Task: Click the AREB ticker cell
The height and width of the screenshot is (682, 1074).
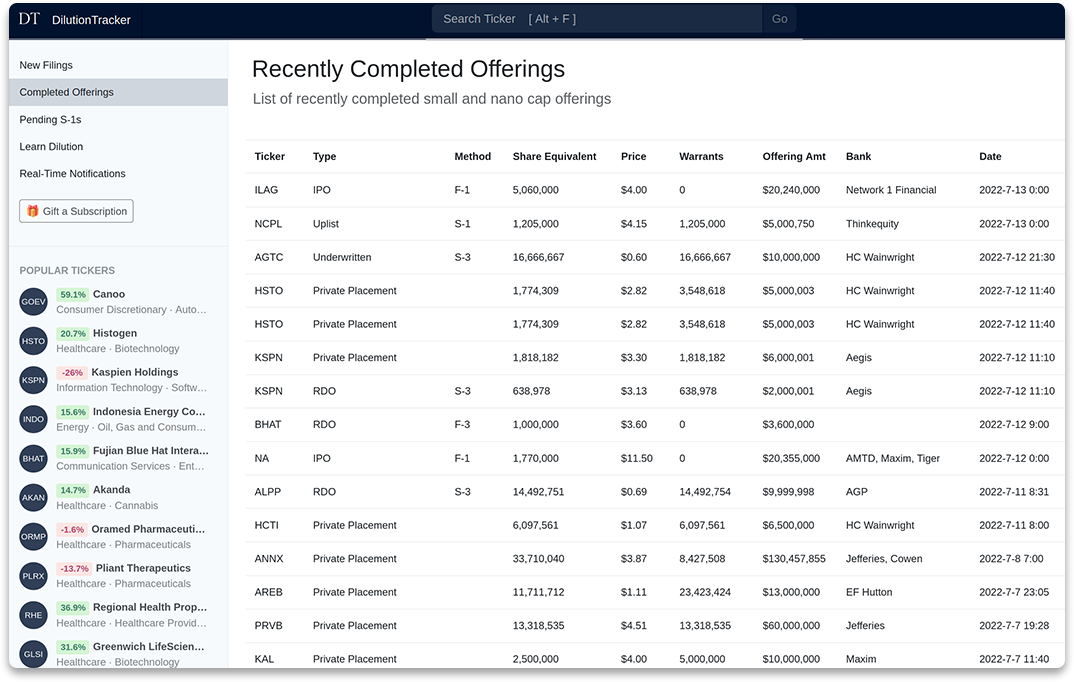Action: tap(268, 592)
